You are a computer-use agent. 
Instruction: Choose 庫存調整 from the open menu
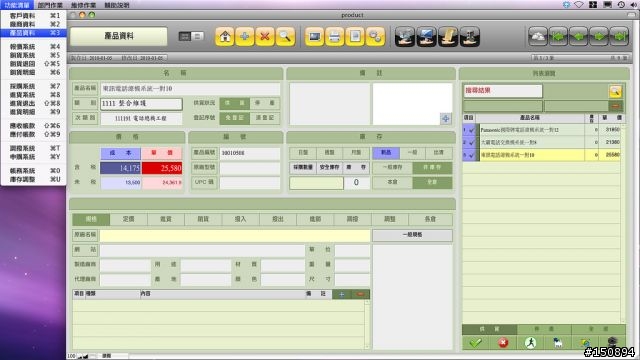pyautogui.click(x=33, y=179)
